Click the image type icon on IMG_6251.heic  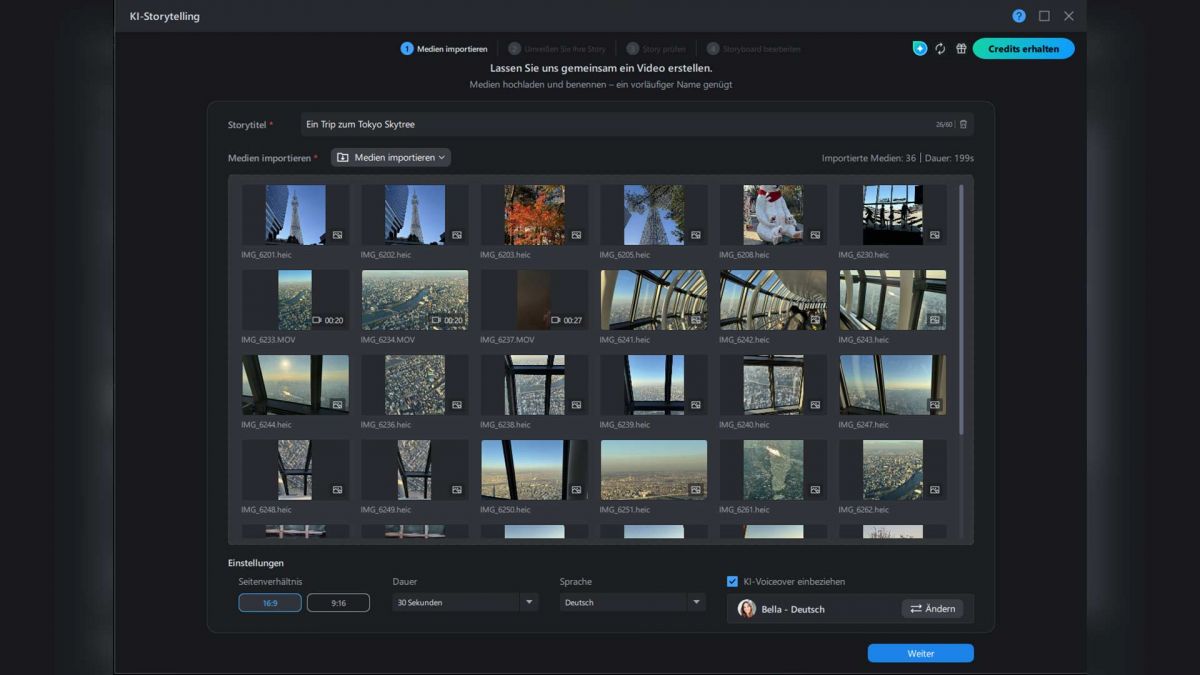(x=696, y=490)
